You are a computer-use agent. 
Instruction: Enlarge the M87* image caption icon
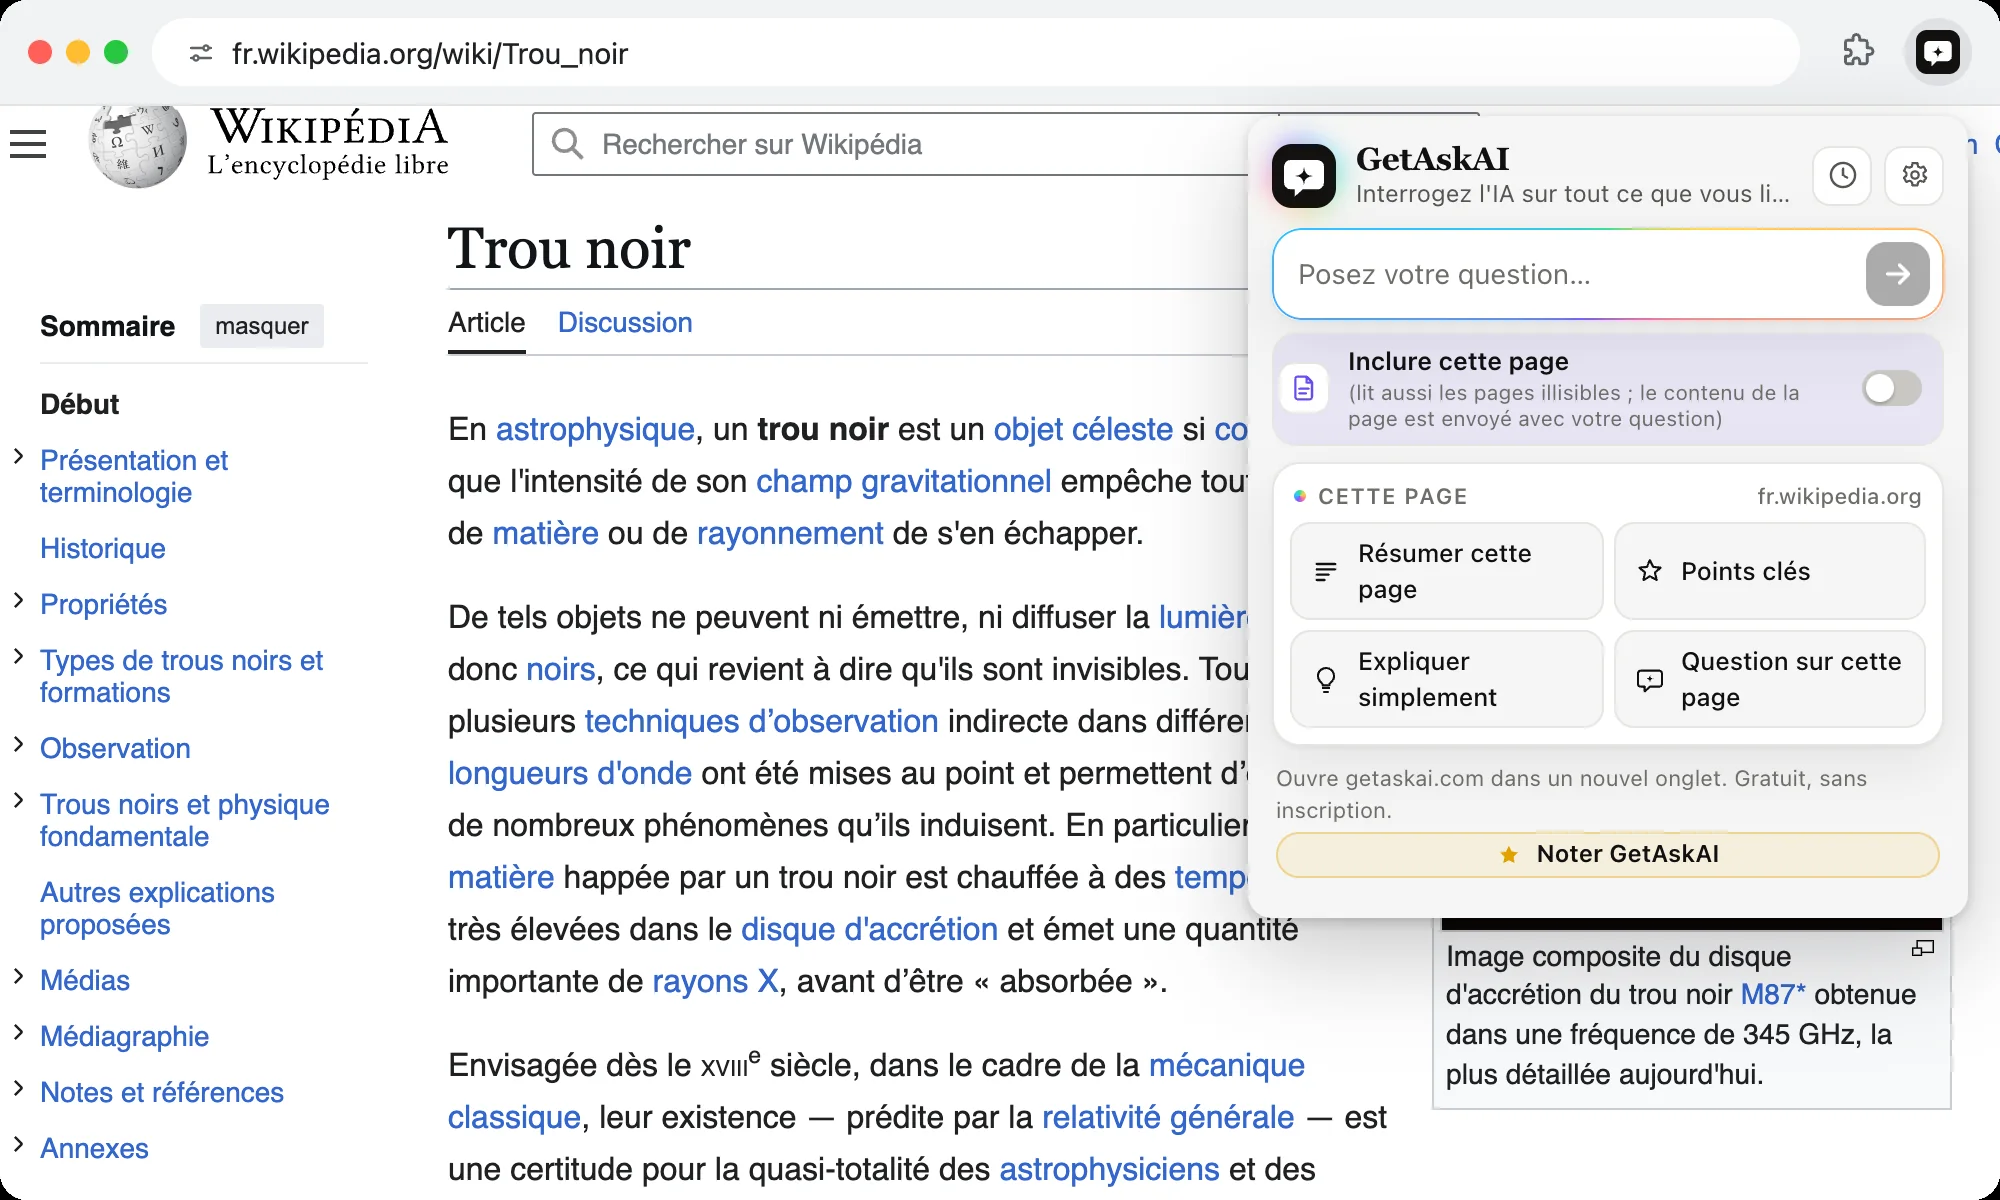pos(1922,948)
